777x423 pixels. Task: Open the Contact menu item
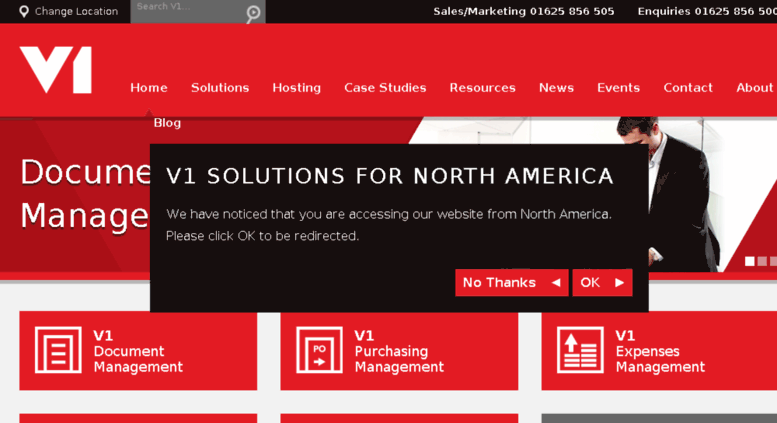[688, 88]
